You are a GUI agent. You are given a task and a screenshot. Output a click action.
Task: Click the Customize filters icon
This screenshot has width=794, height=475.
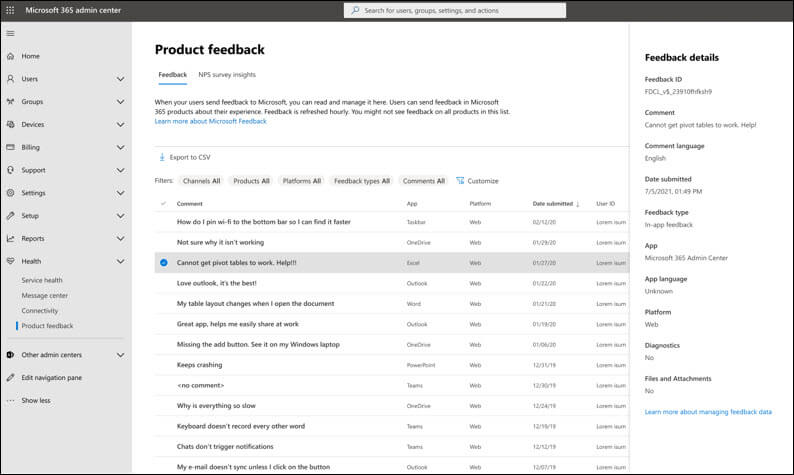coord(460,181)
